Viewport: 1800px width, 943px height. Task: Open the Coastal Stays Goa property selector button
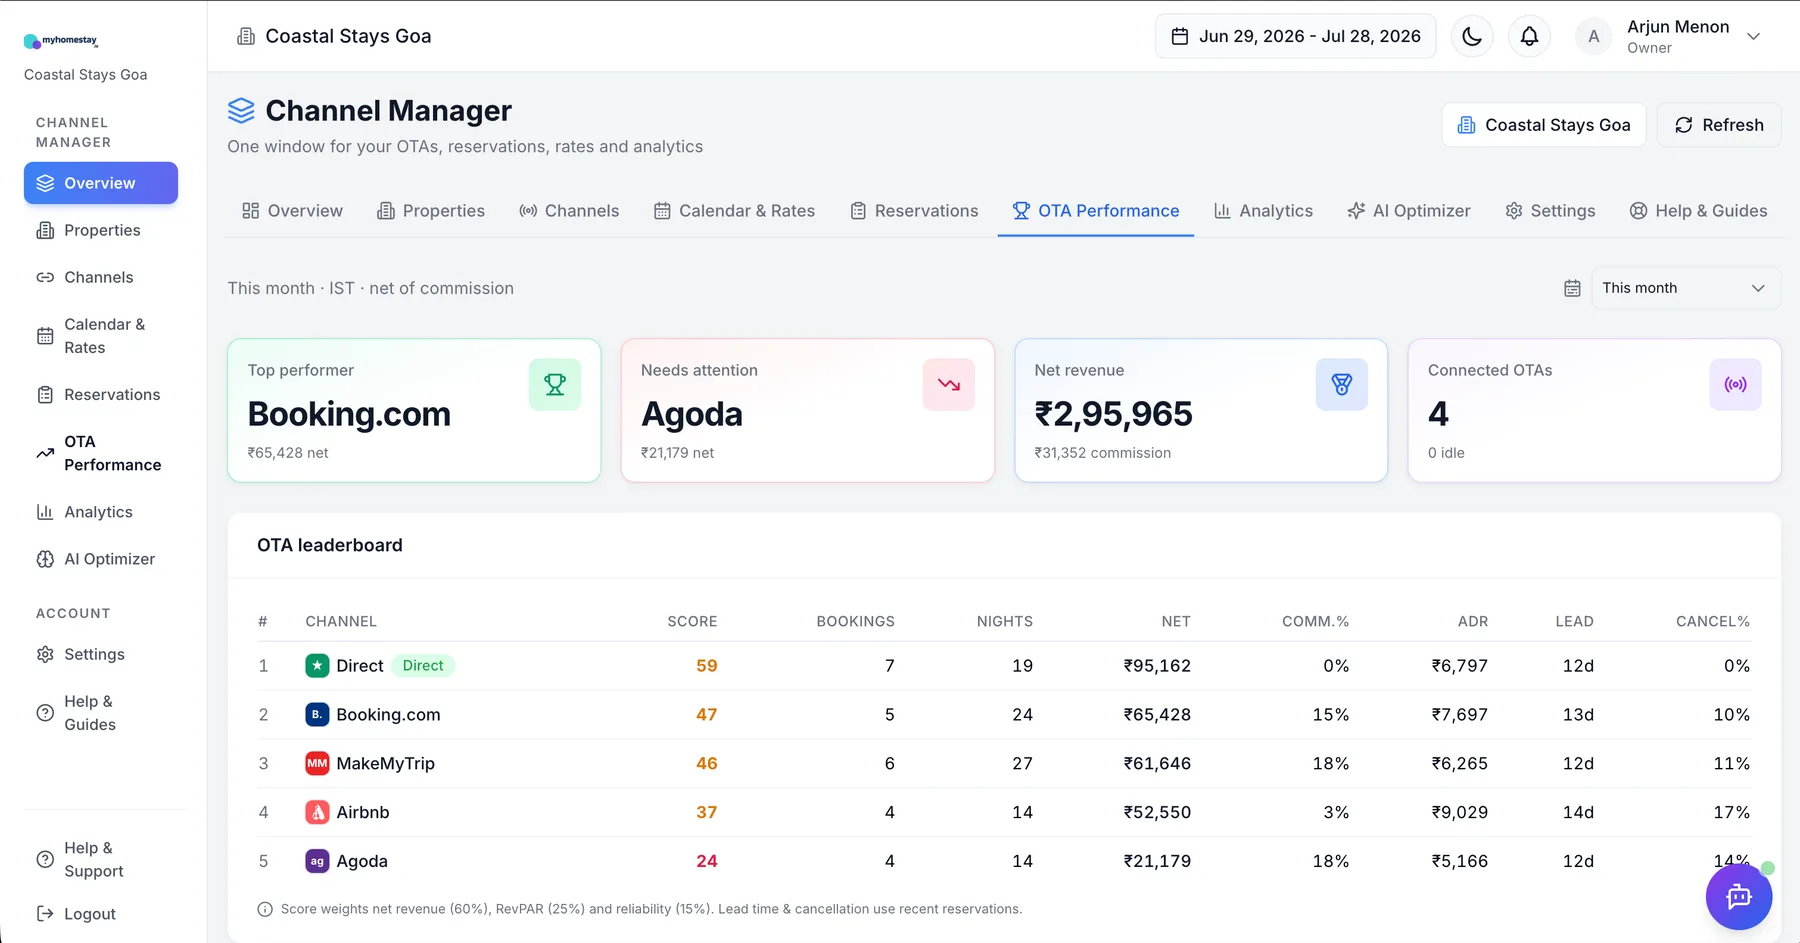[x=1543, y=125]
